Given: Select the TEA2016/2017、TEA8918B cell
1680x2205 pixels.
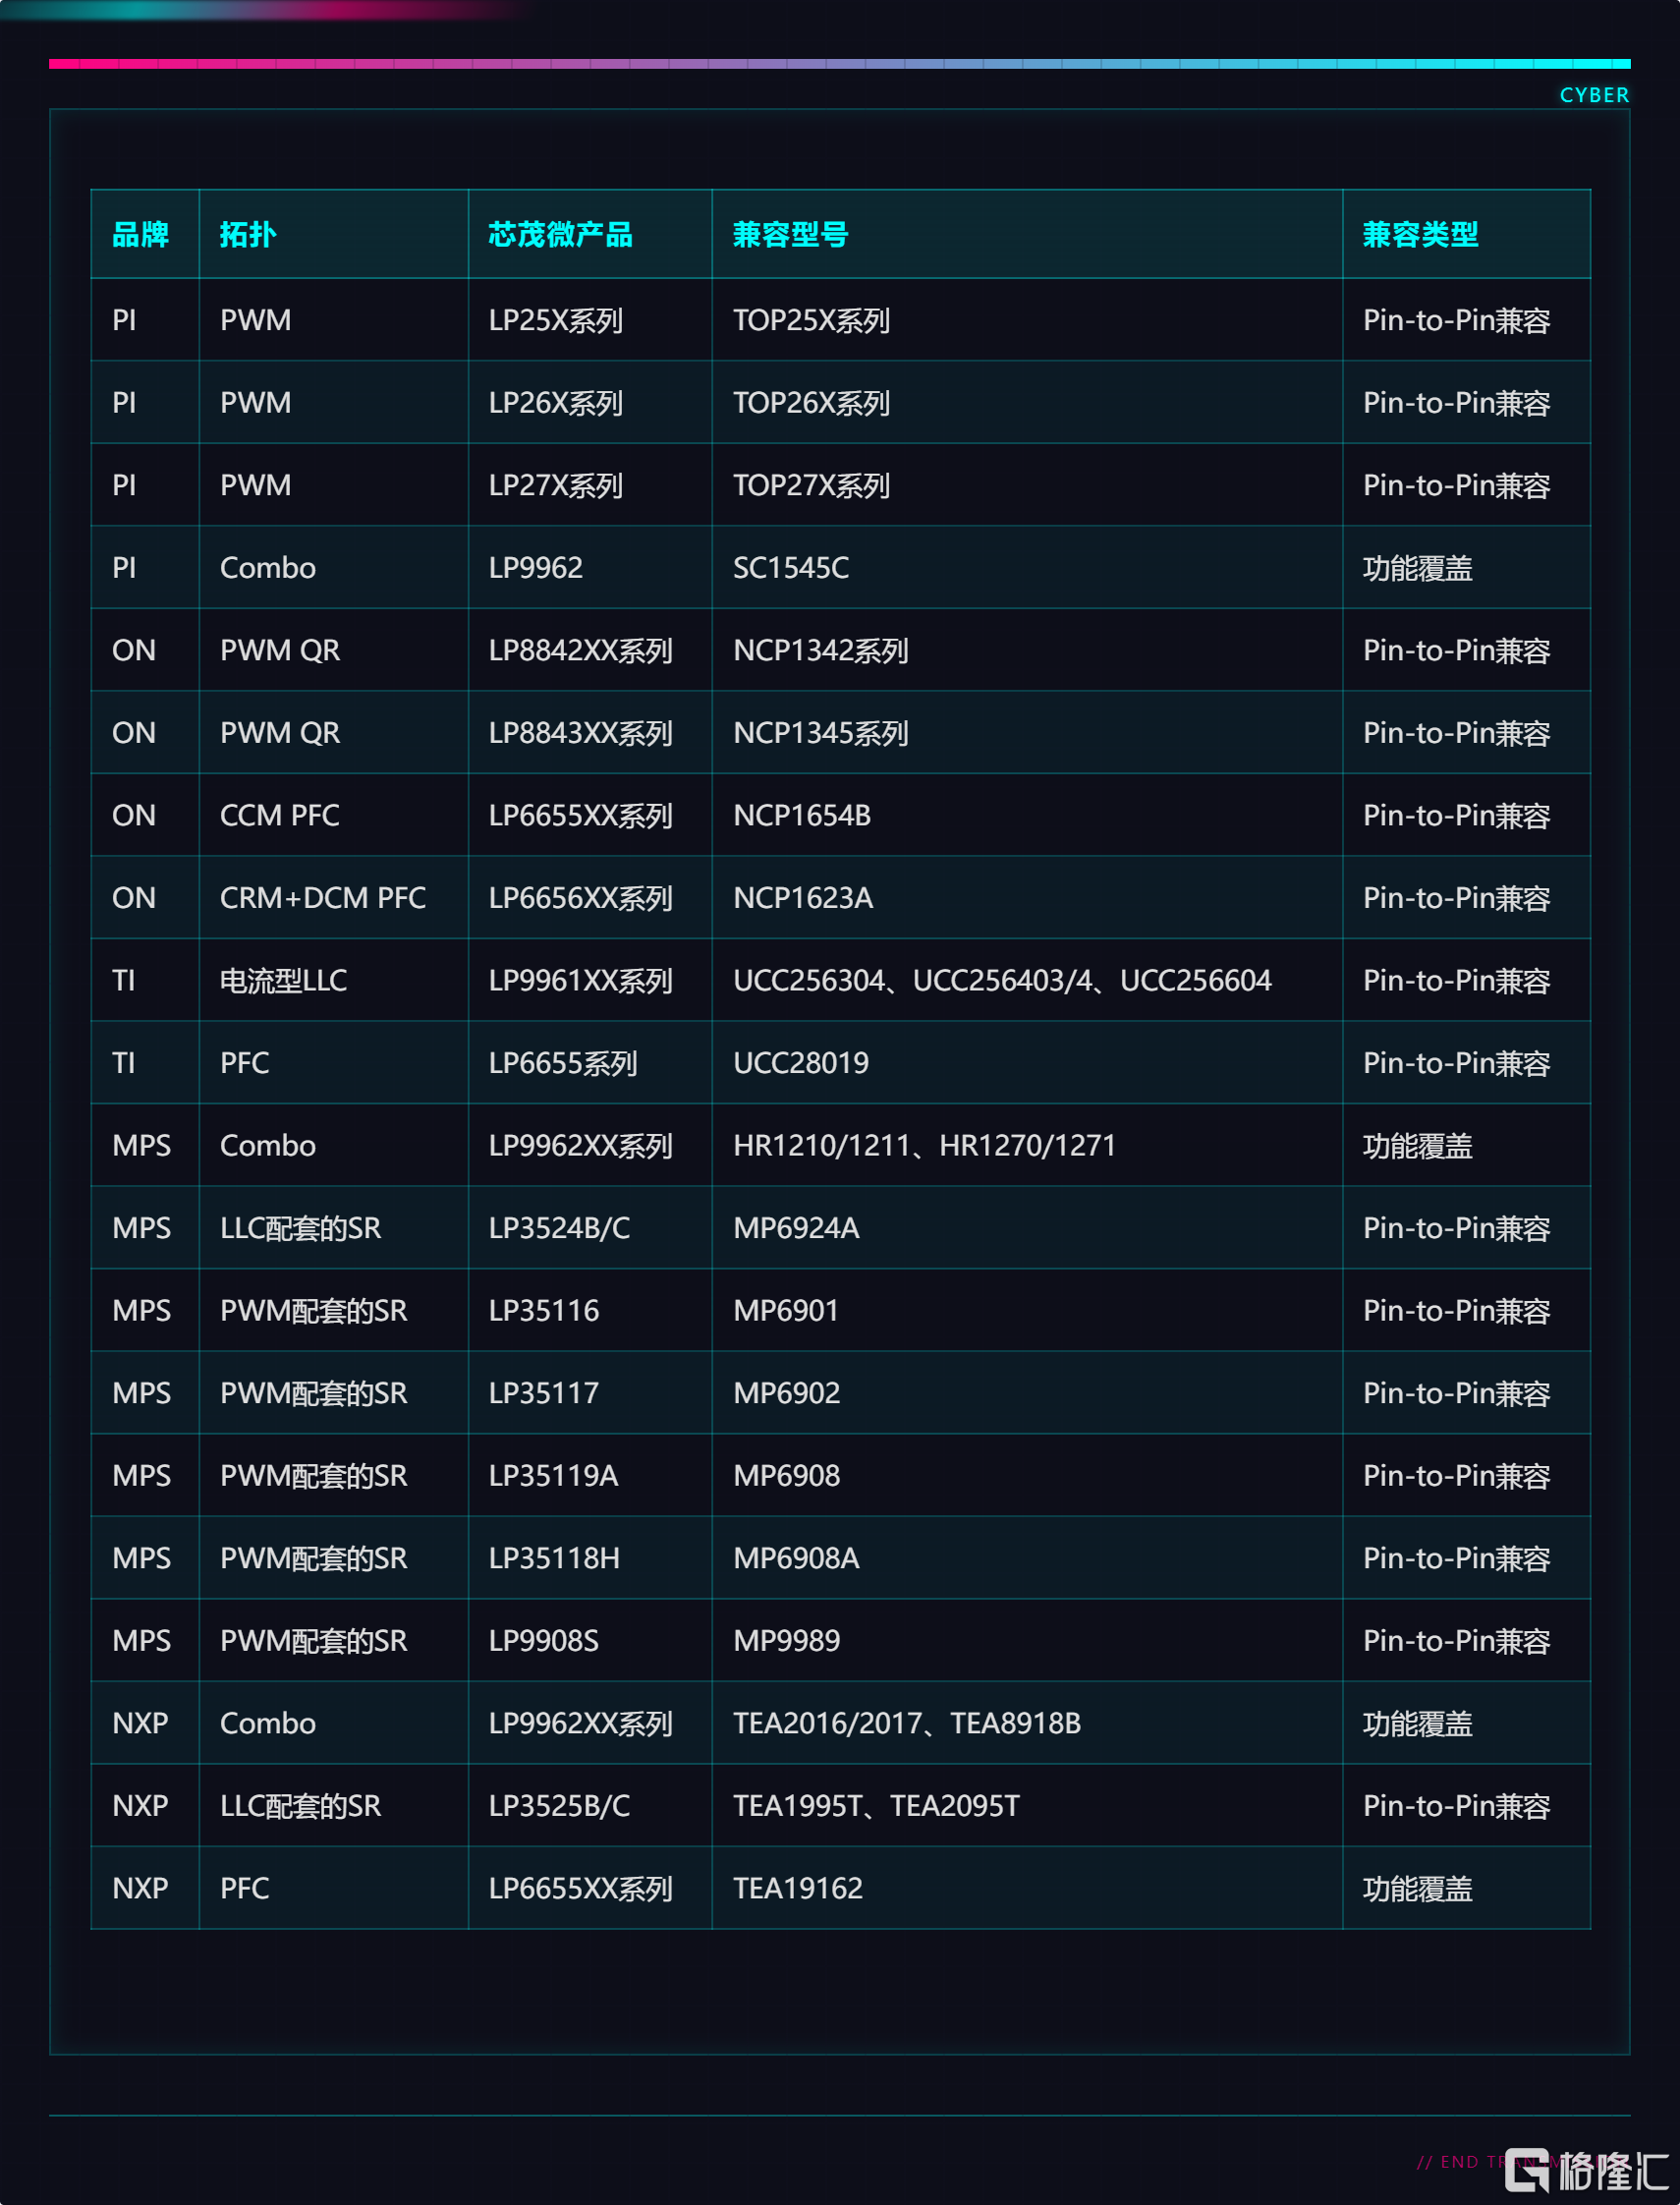Looking at the screenshot, I should [907, 1723].
